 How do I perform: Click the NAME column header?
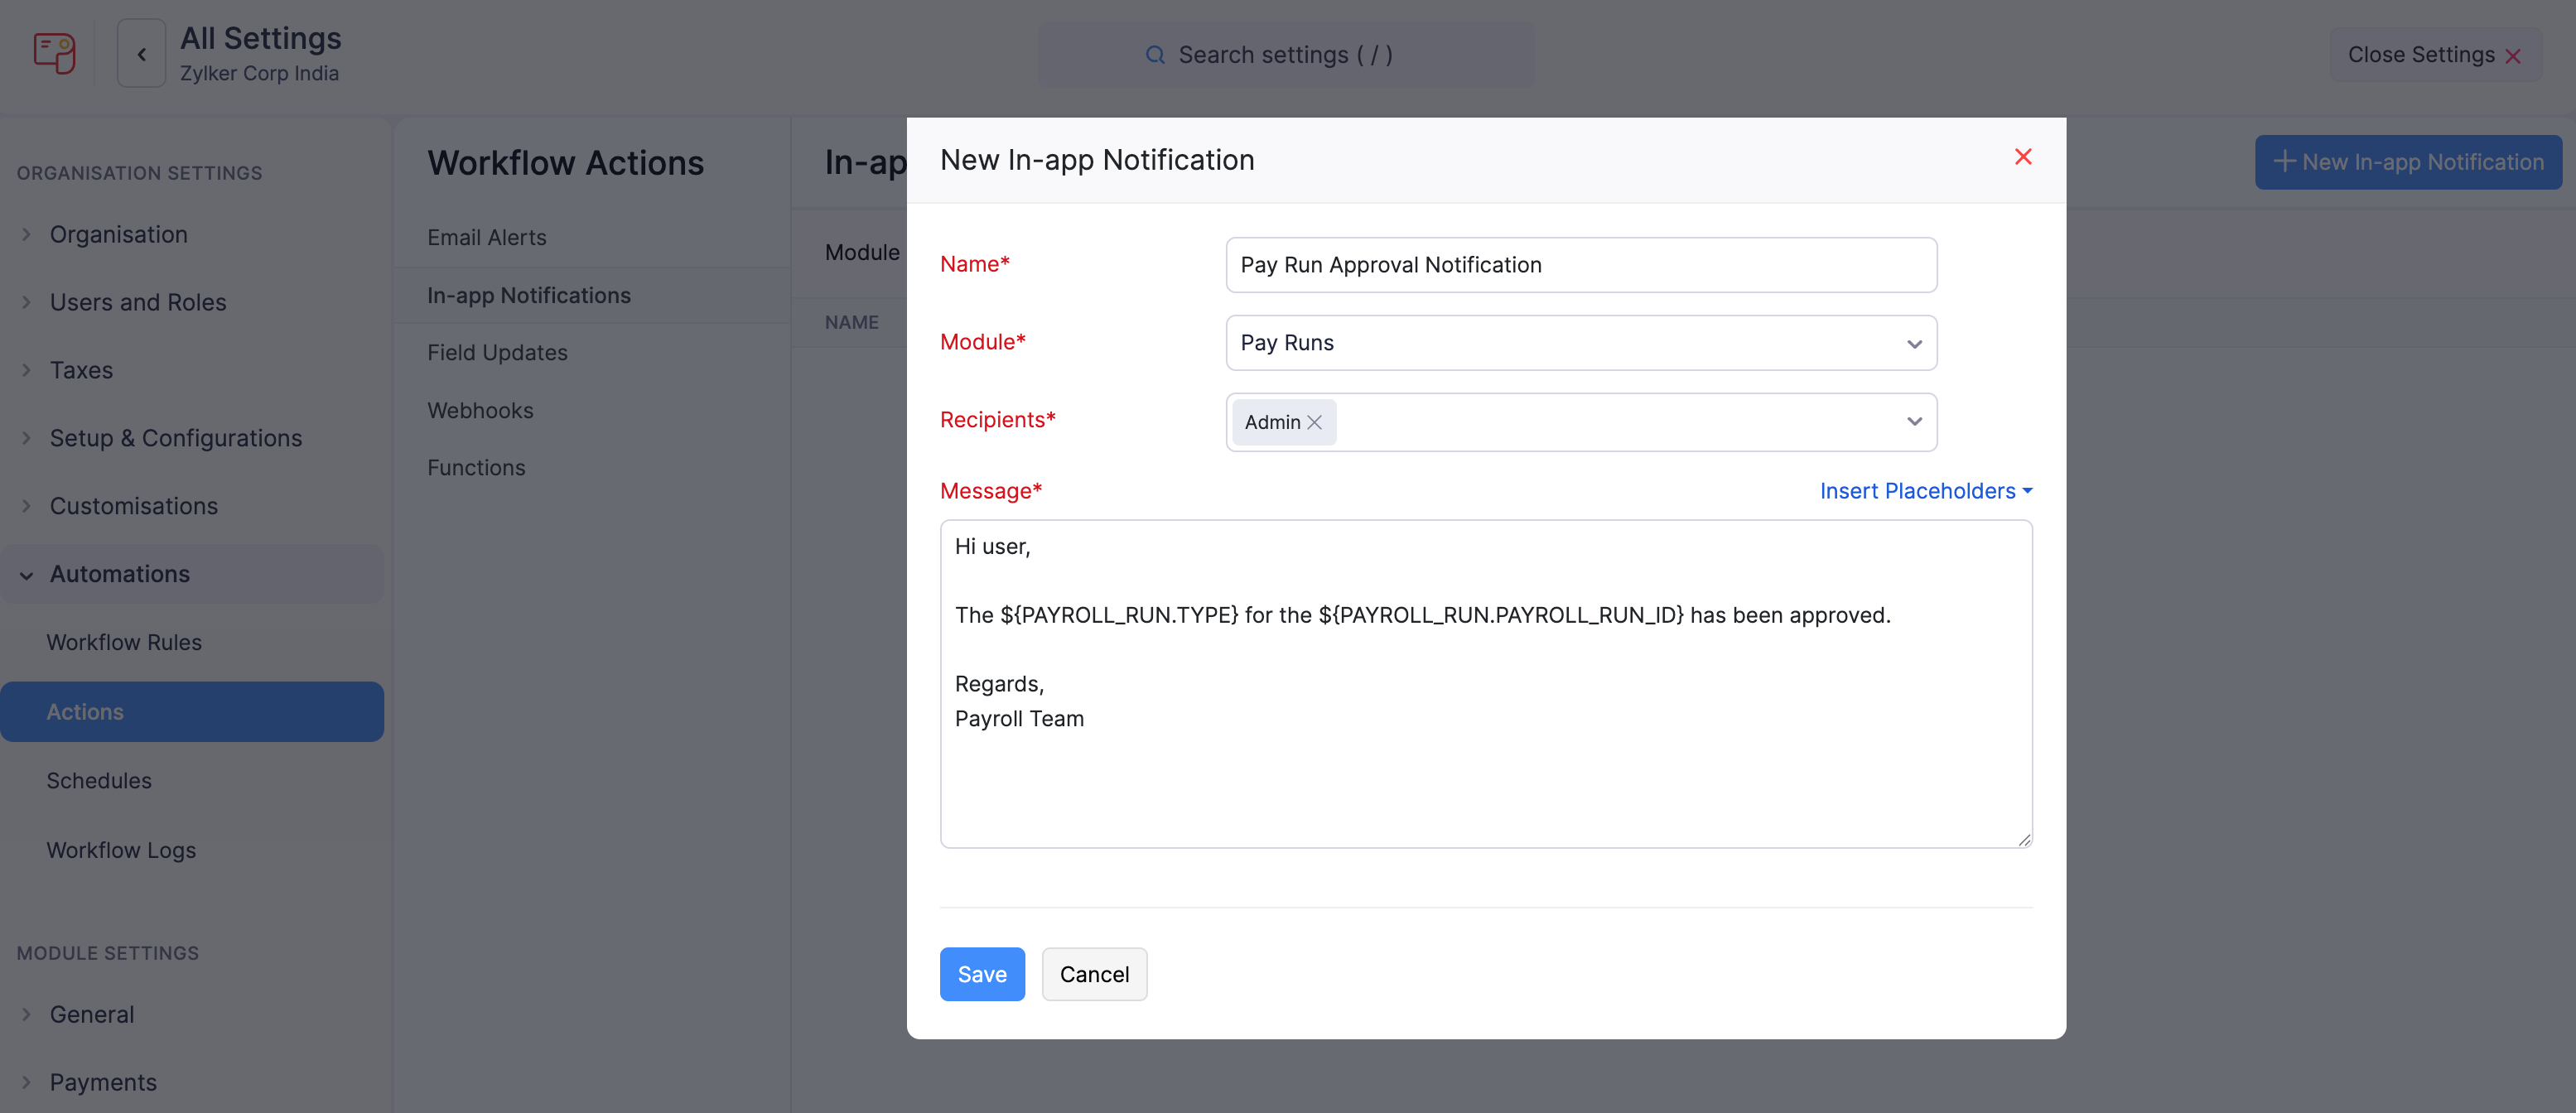tap(851, 322)
